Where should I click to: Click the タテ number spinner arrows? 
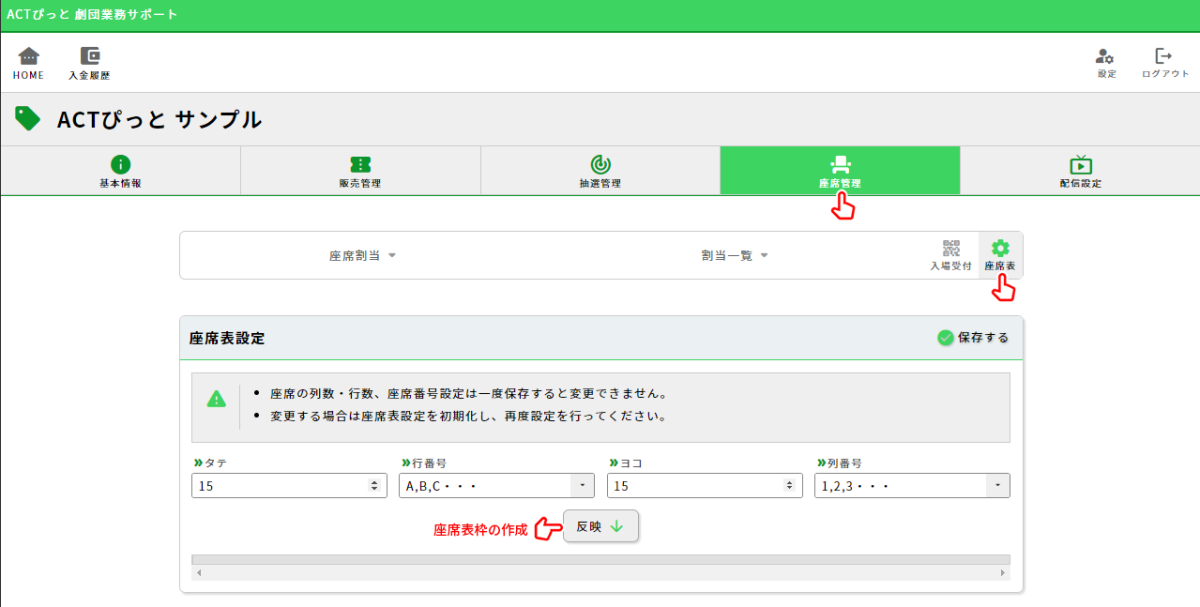pyautogui.click(x=374, y=486)
